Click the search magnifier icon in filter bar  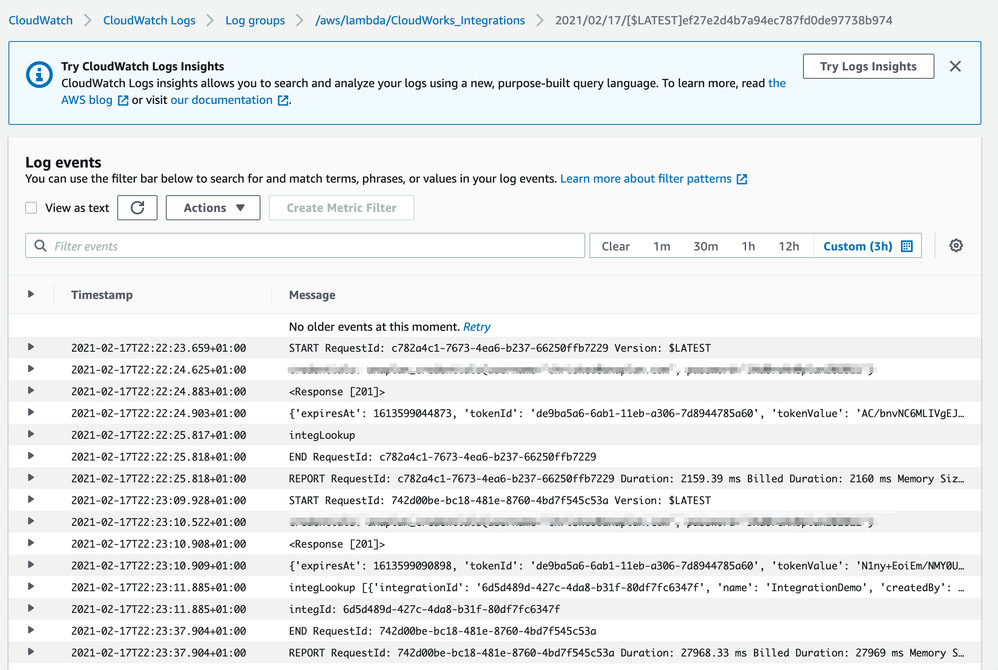tap(40, 246)
